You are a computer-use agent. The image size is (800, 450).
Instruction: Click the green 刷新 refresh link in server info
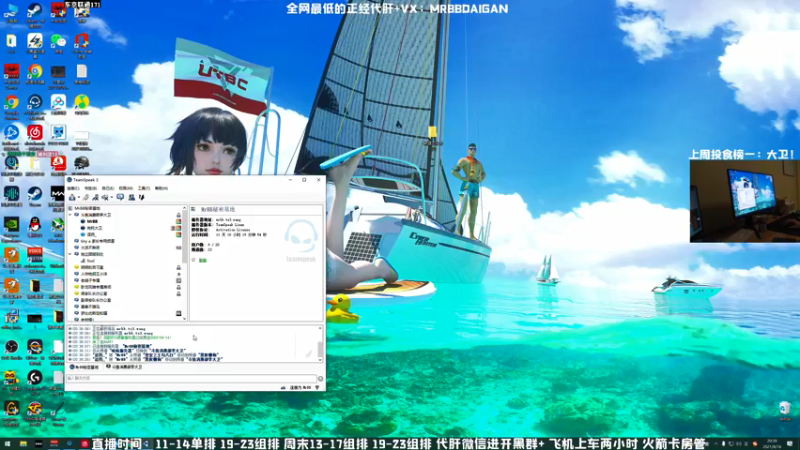[x=203, y=260]
